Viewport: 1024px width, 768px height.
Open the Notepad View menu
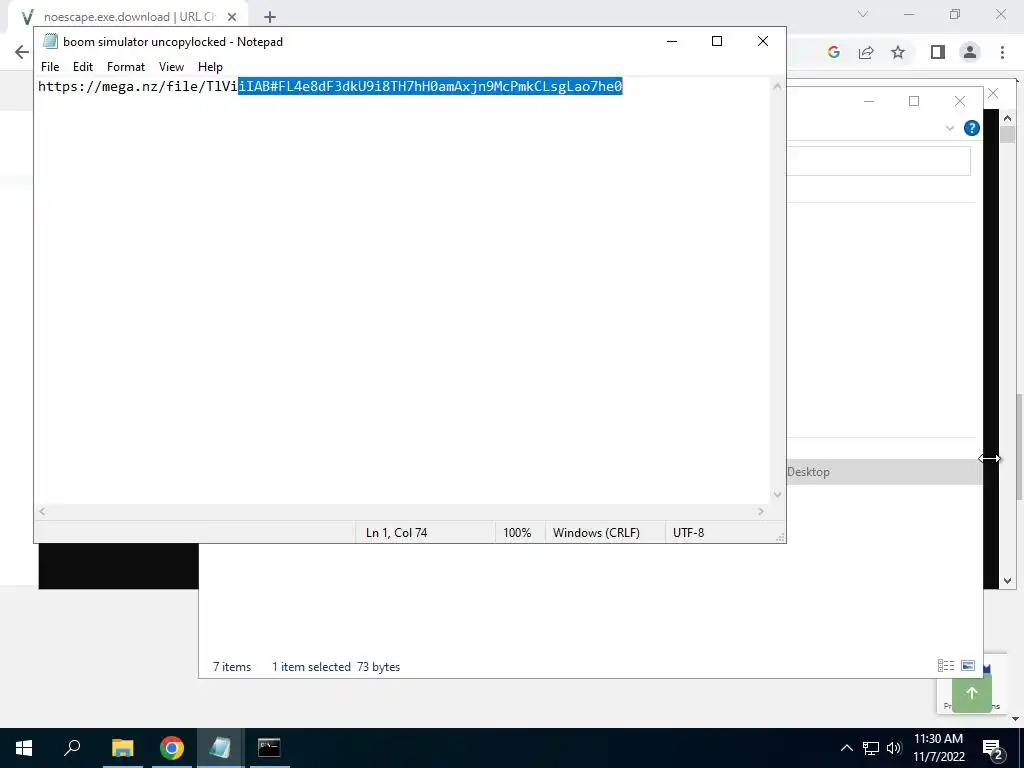pyautogui.click(x=171, y=67)
